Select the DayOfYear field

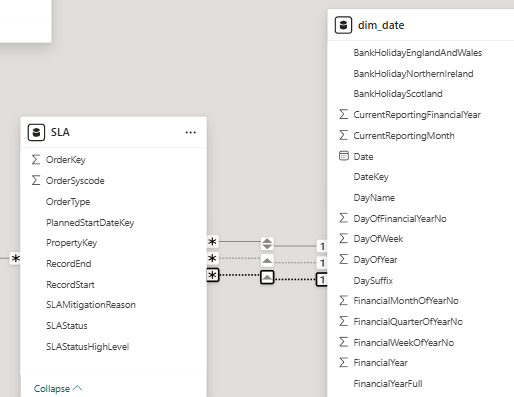point(375,260)
